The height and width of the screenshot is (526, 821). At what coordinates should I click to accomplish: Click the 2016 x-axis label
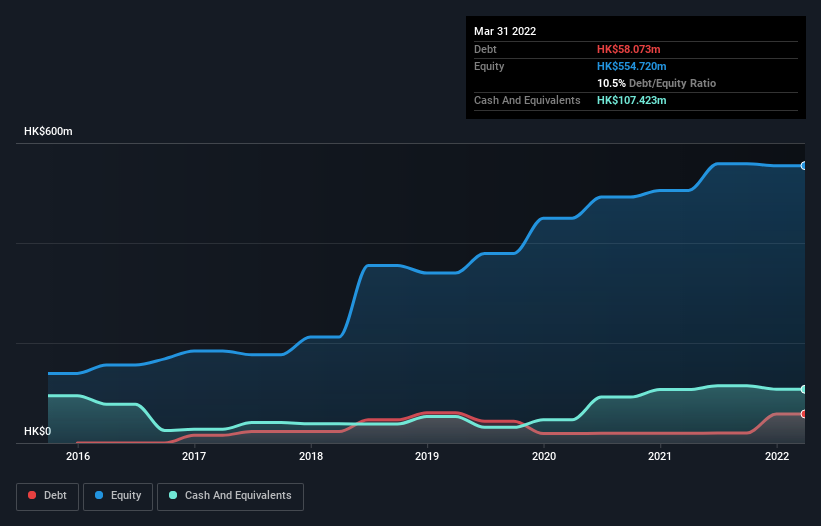(x=78, y=456)
